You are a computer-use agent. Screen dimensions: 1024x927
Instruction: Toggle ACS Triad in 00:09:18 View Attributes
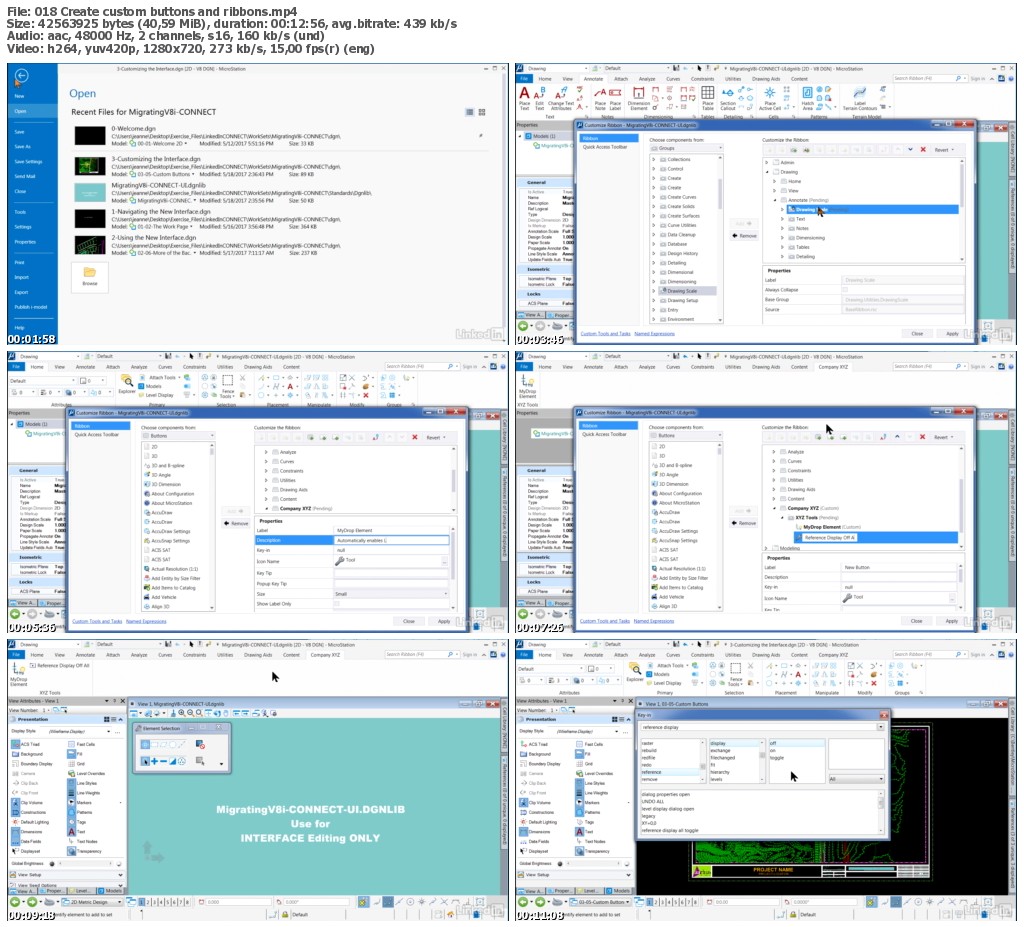(25, 744)
